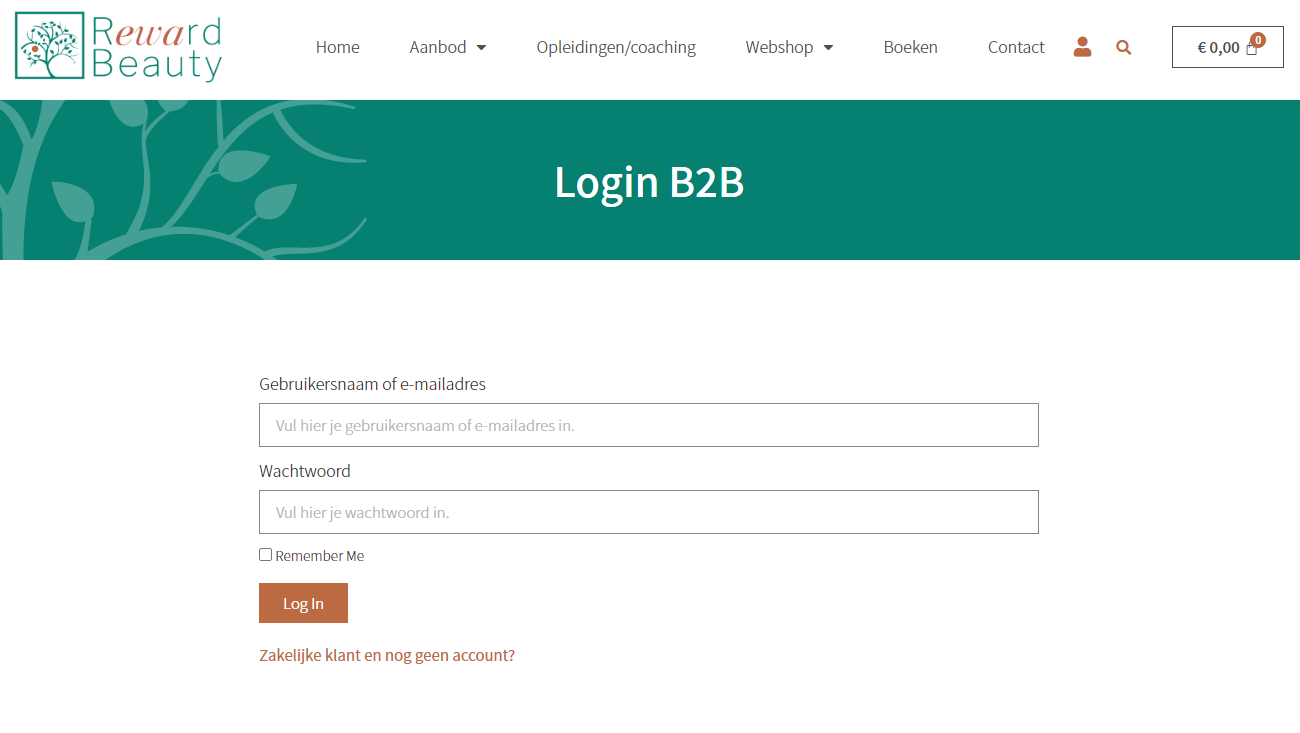Open the Contact menu item
Image resolution: width=1300 pixels, height=733 pixels.
pos(1016,47)
